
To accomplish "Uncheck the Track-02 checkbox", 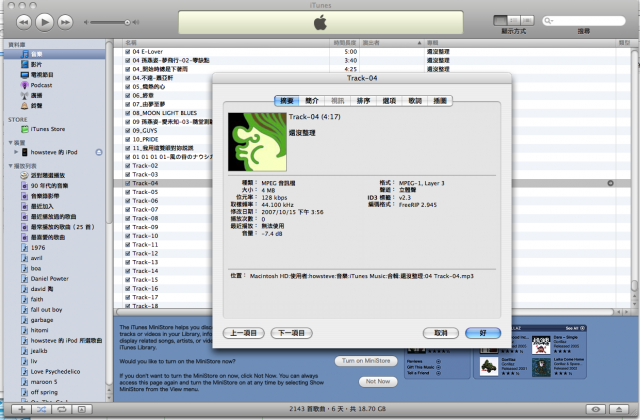I will (x=128, y=166).
